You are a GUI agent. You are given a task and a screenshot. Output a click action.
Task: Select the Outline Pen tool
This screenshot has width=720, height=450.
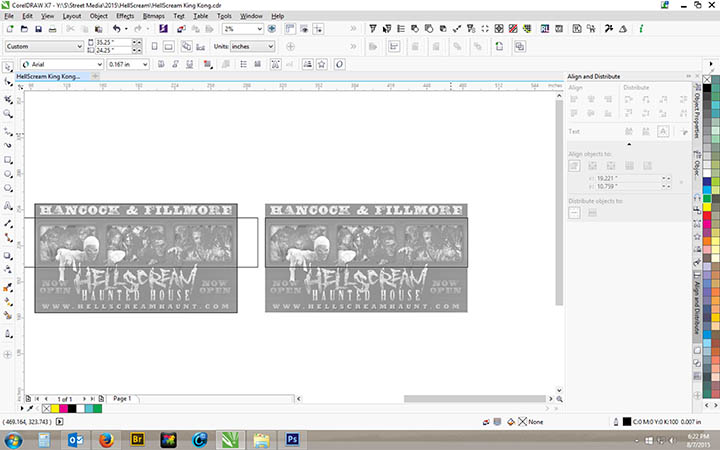pos(8,334)
